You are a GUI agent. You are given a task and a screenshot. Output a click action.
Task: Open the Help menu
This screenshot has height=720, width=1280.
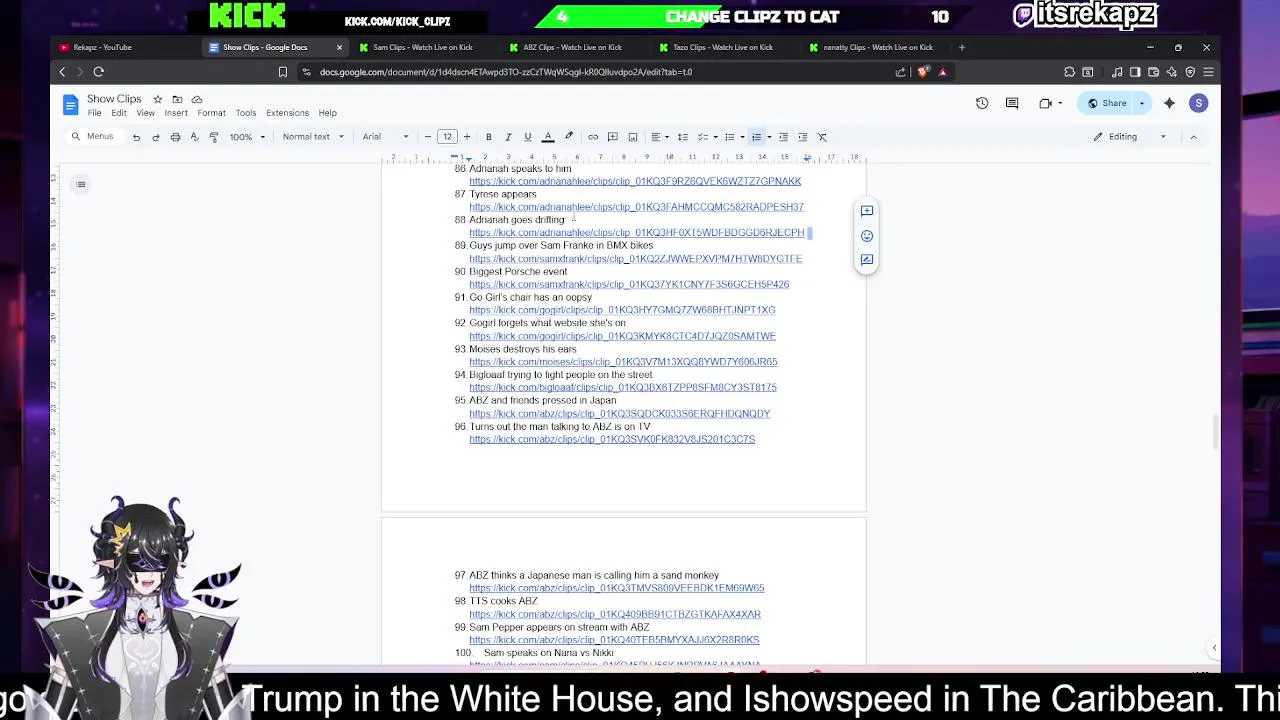point(327,113)
